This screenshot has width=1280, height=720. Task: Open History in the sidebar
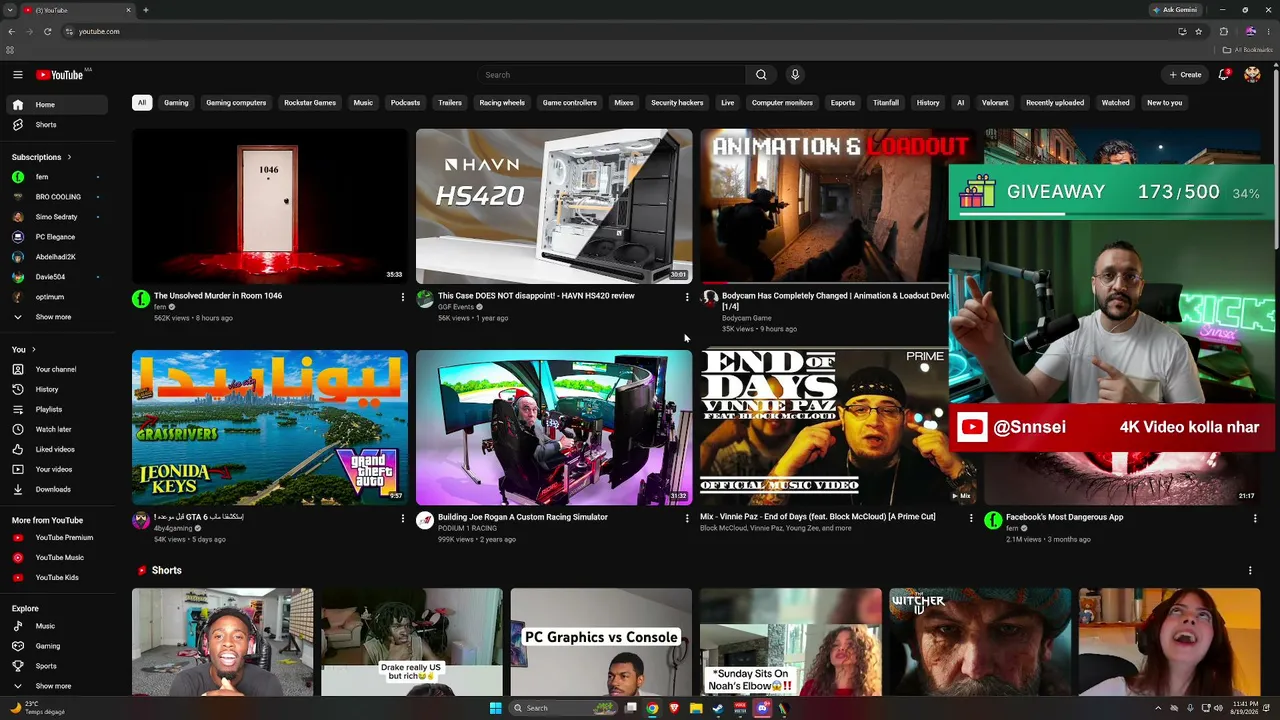tap(57, 389)
